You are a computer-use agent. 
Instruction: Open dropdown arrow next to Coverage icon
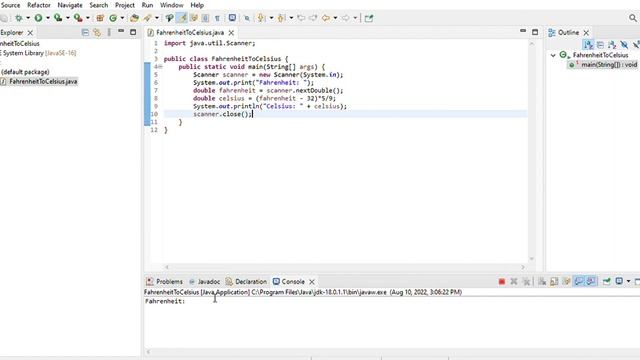[x=67, y=18]
